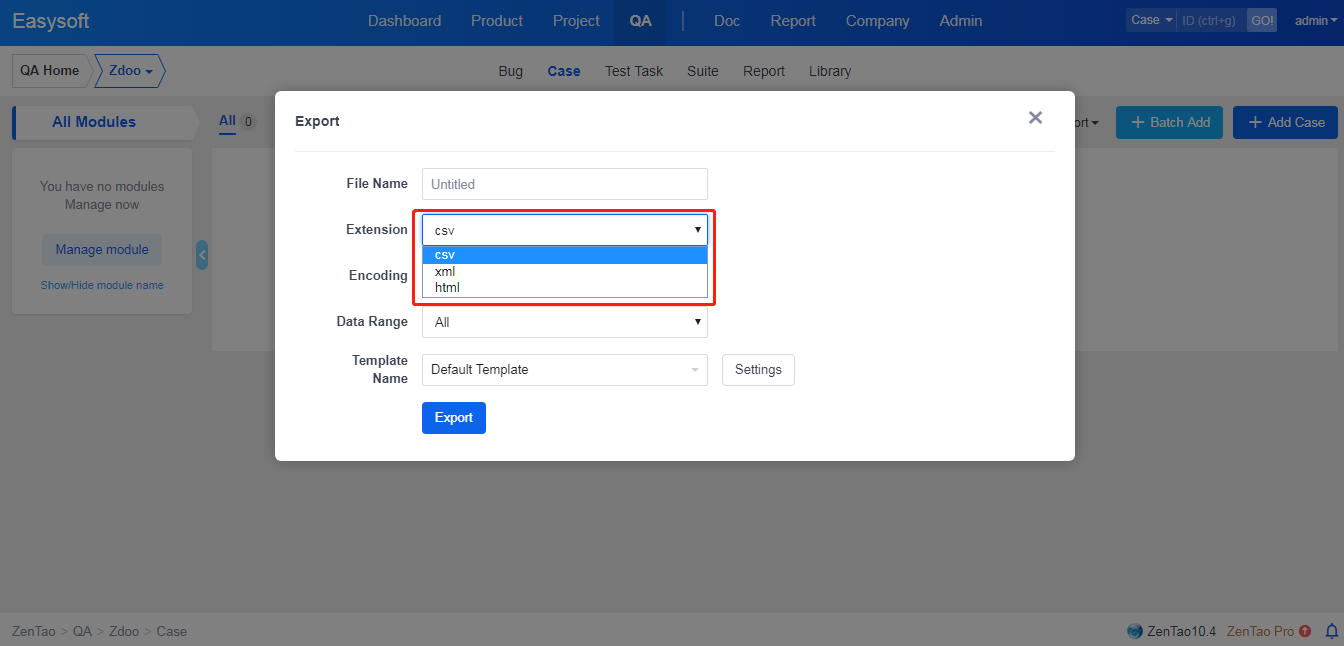Click the ZenTao Pro upgrade arrow icon

(1305, 631)
